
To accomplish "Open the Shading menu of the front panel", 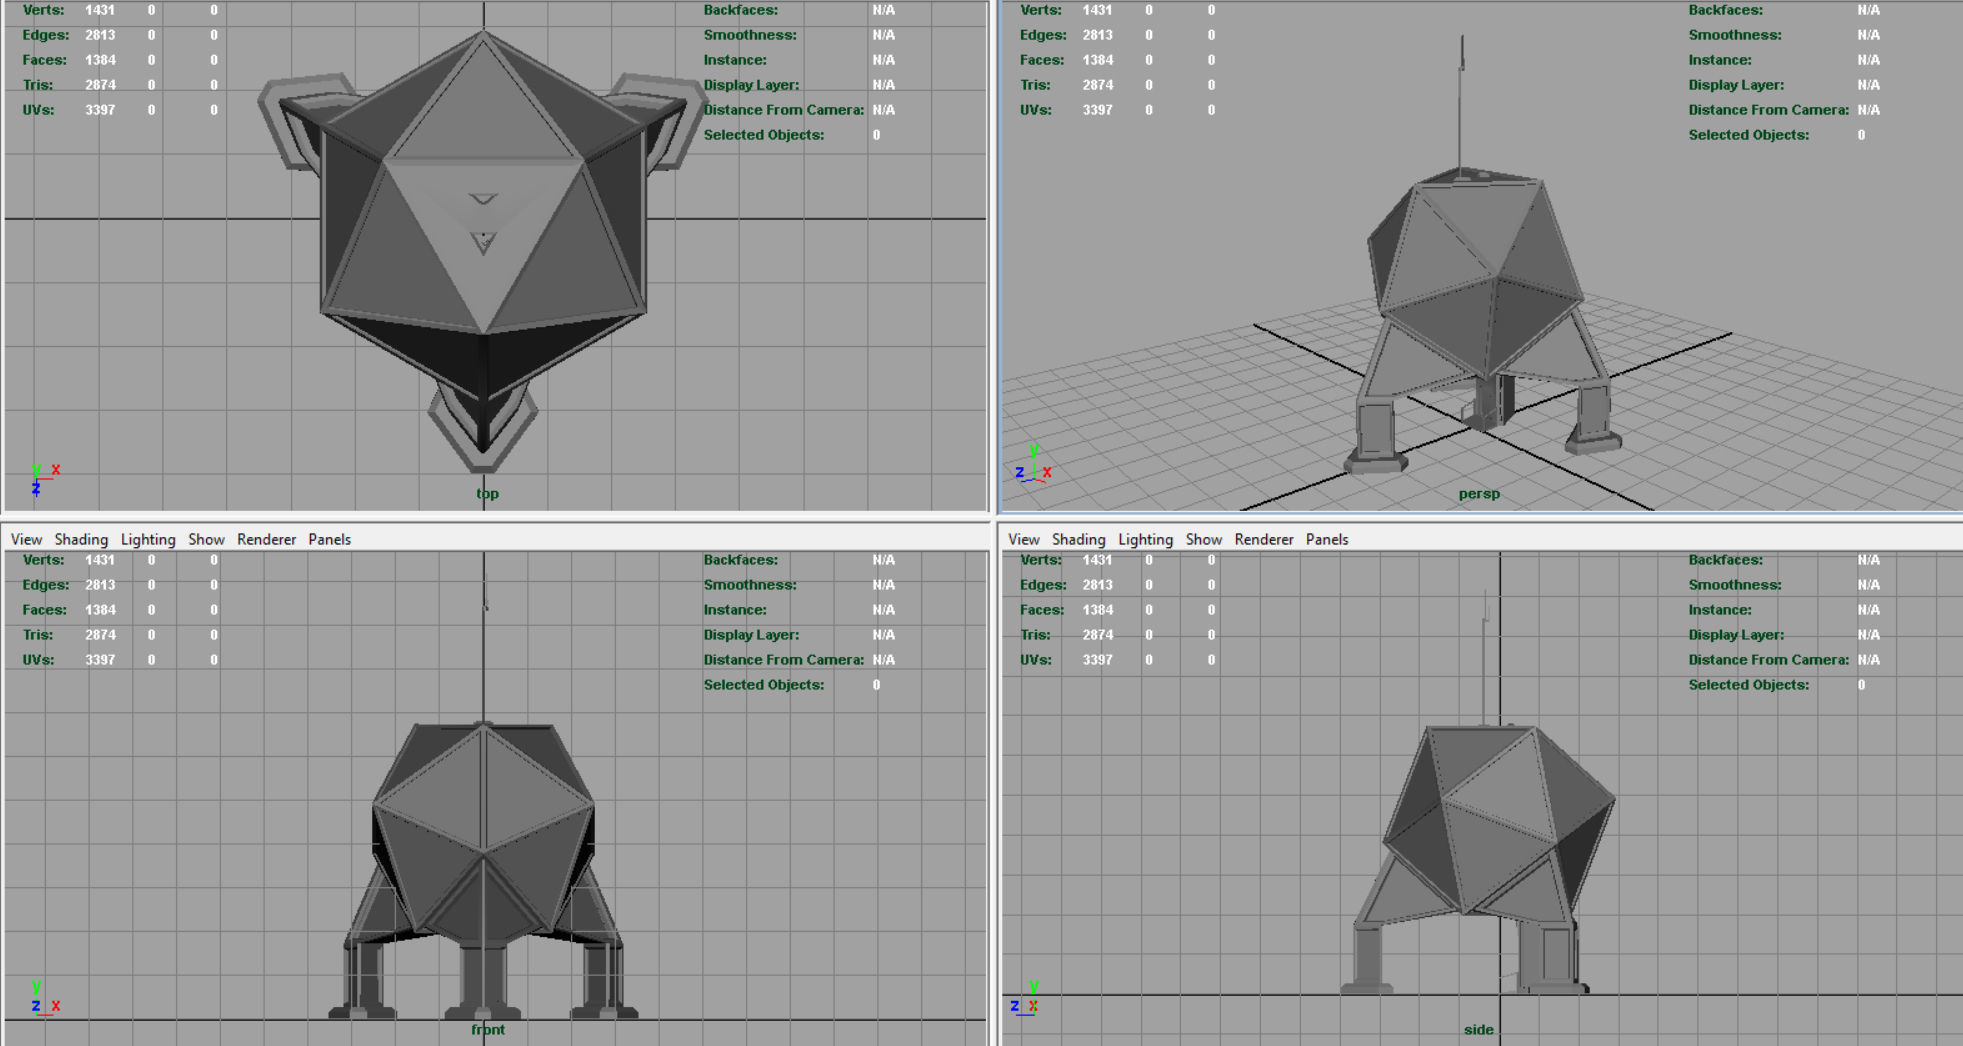I will click(x=81, y=539).
